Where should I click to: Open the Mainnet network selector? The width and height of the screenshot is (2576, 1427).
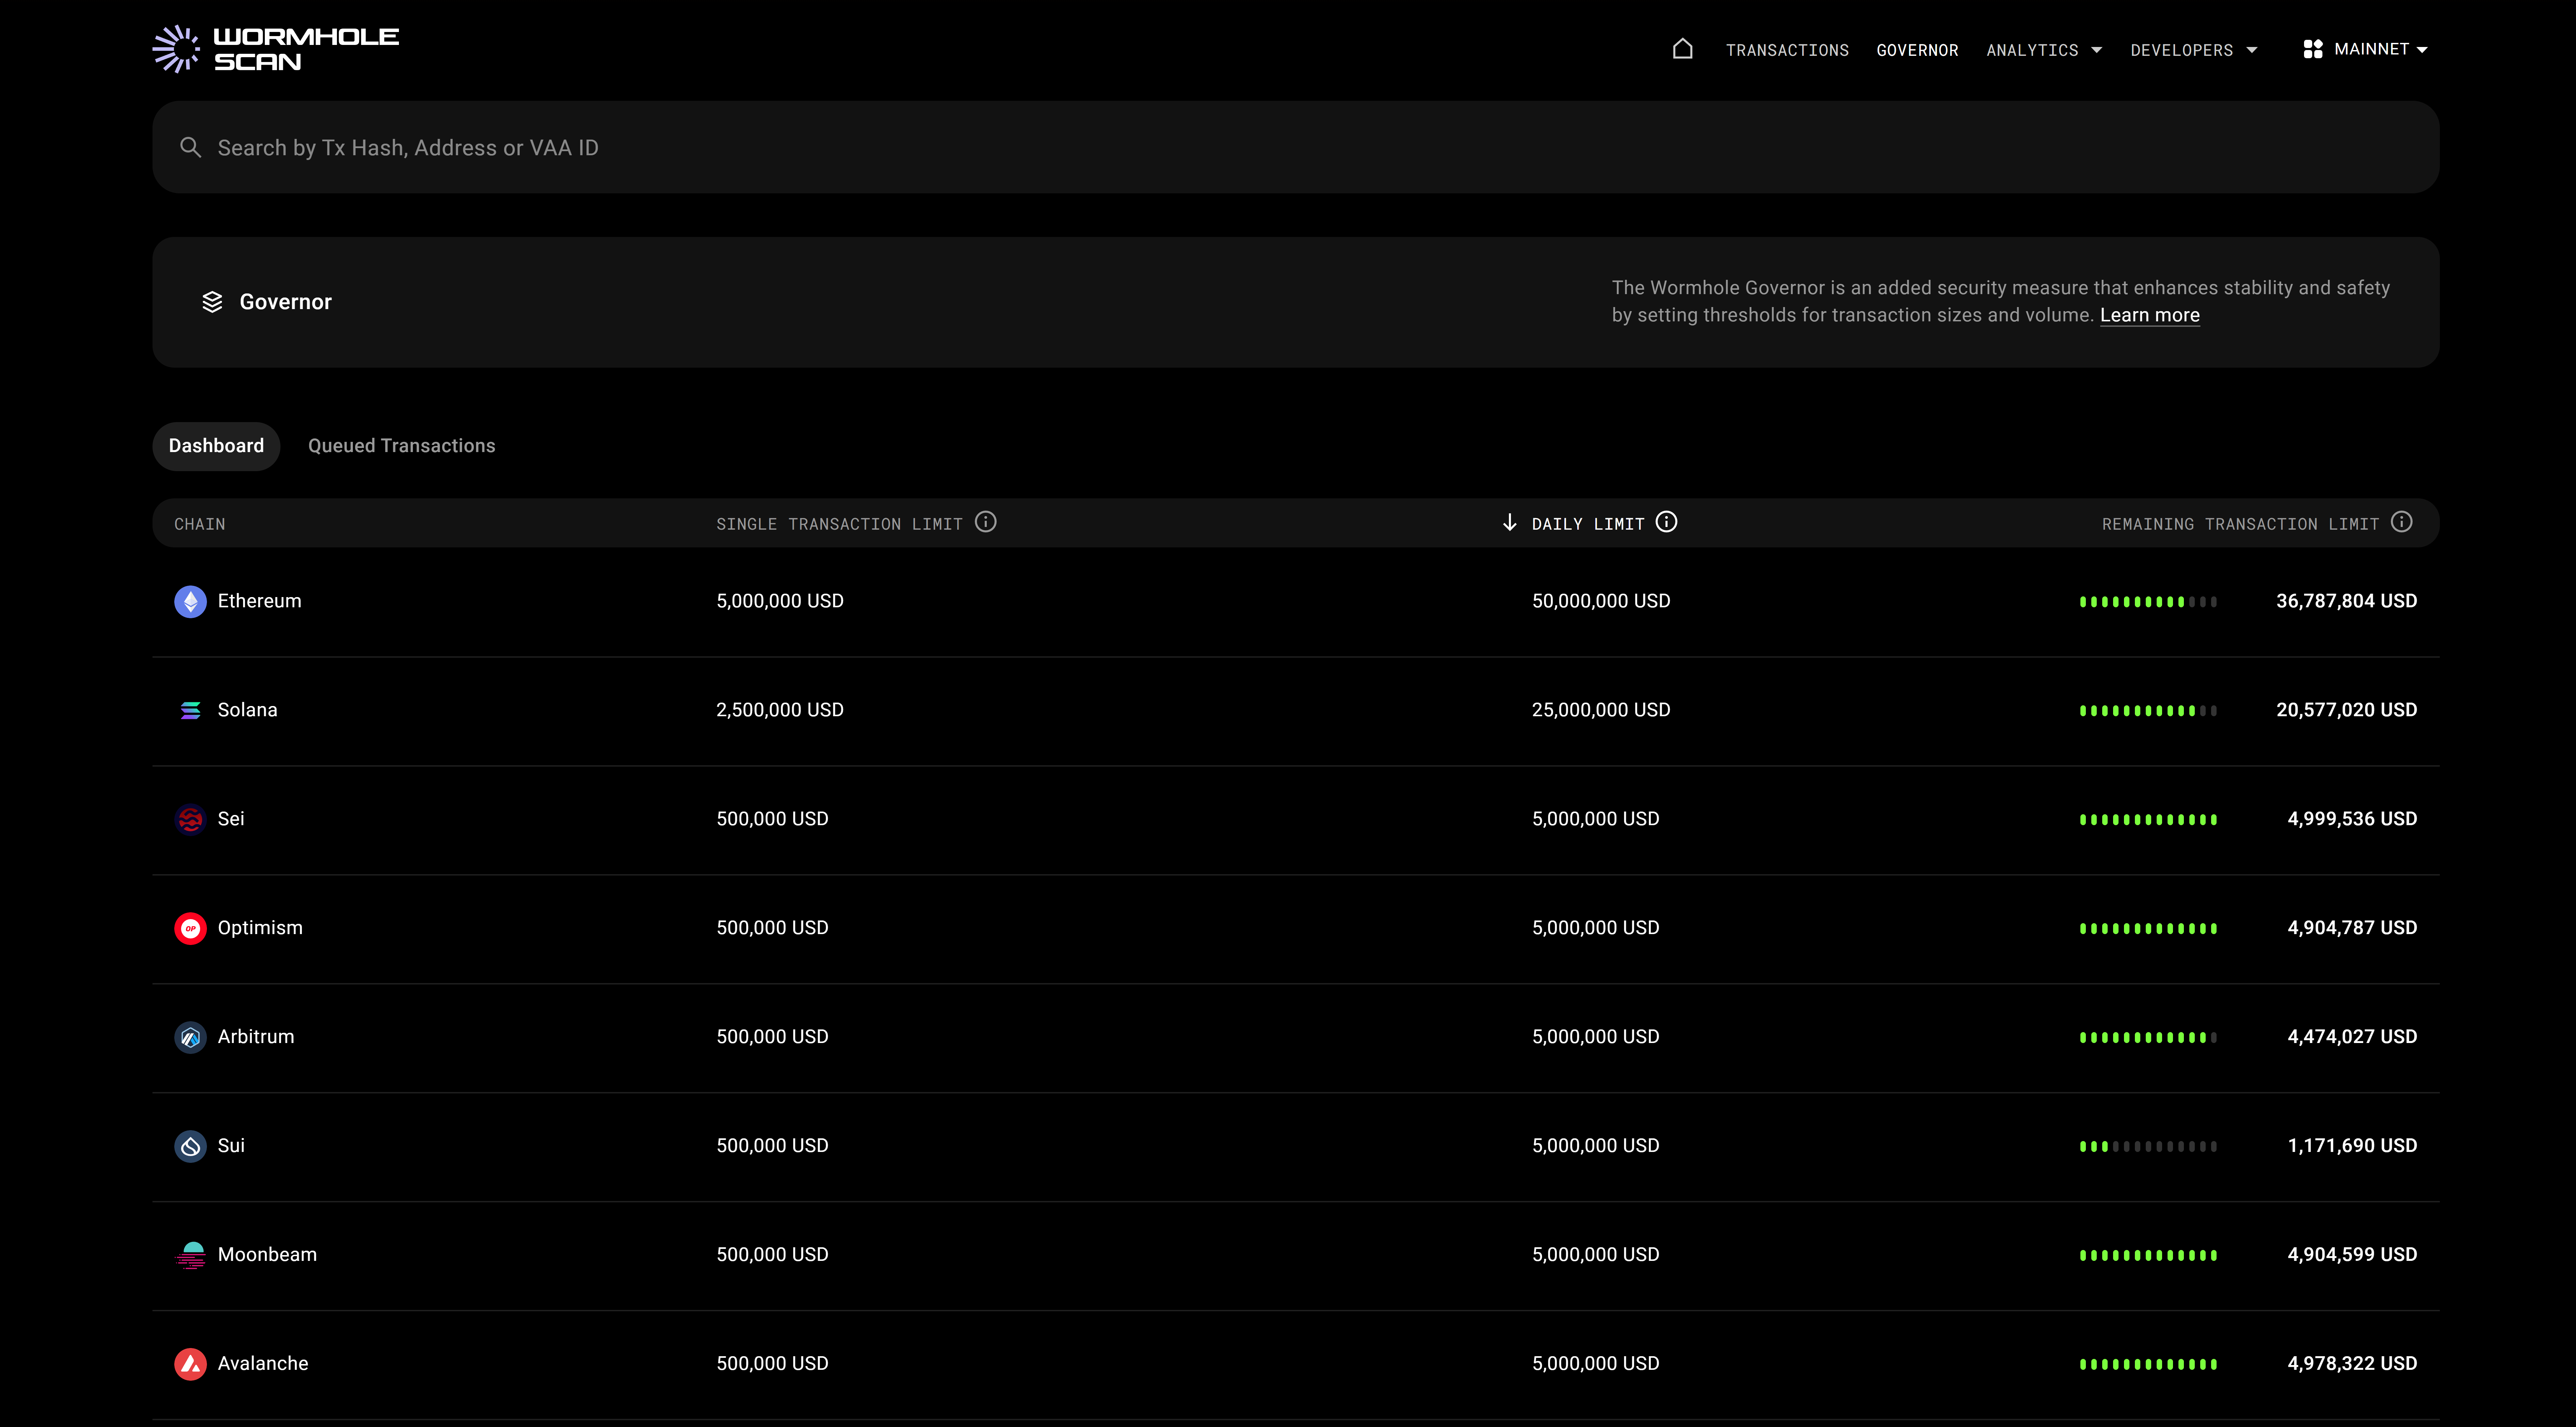point(2366,49)
